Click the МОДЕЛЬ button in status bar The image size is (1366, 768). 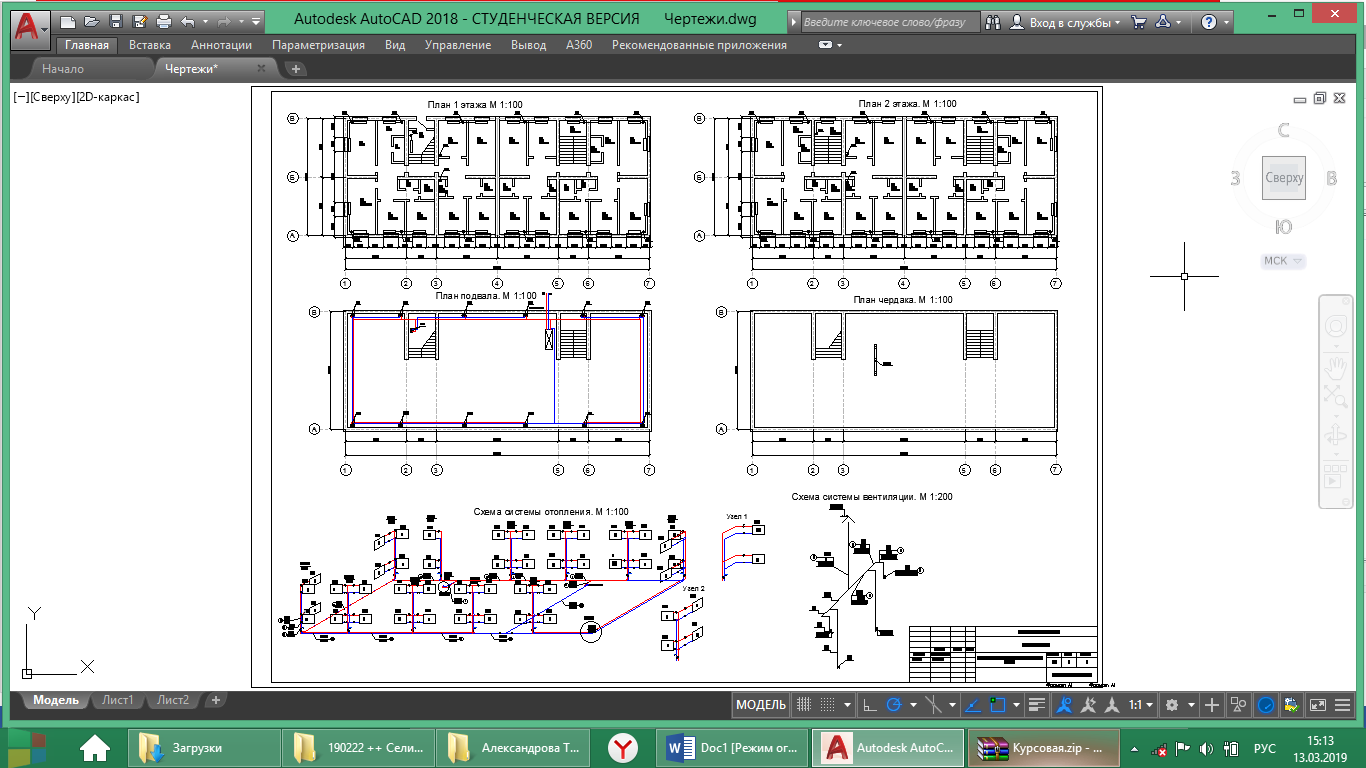[762, 705]
